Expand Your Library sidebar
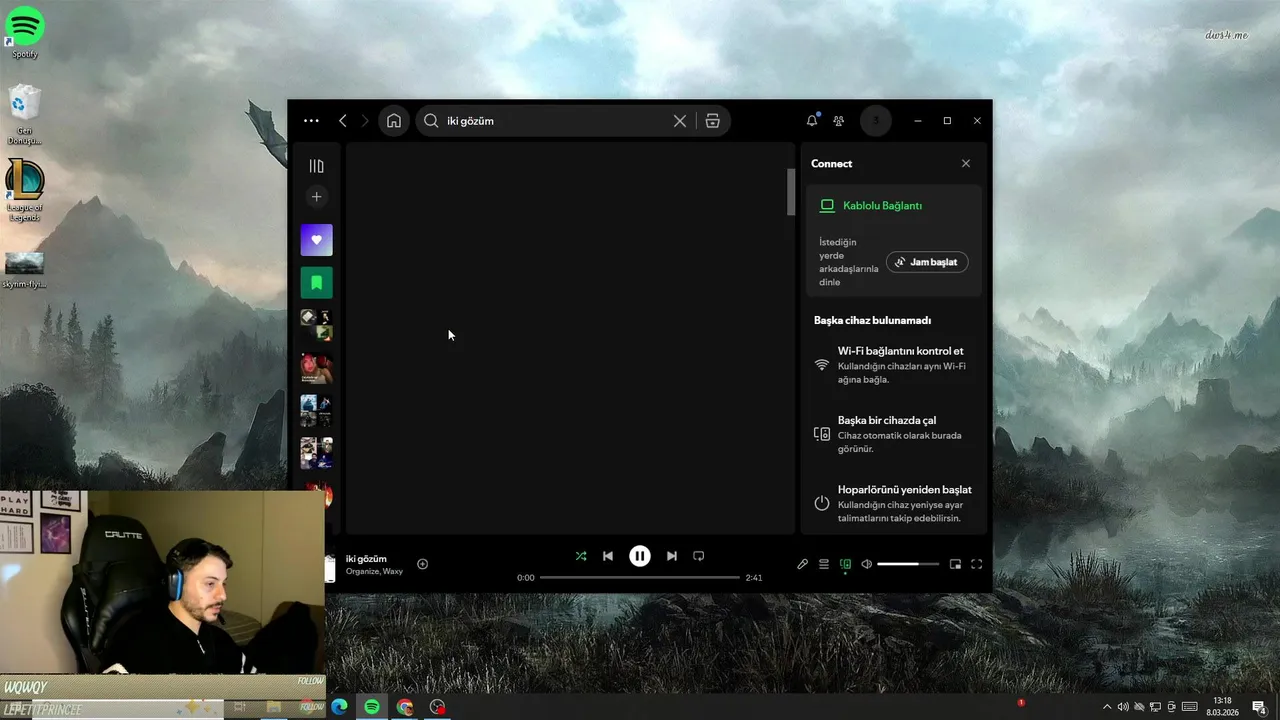 (x=317, y=166)
